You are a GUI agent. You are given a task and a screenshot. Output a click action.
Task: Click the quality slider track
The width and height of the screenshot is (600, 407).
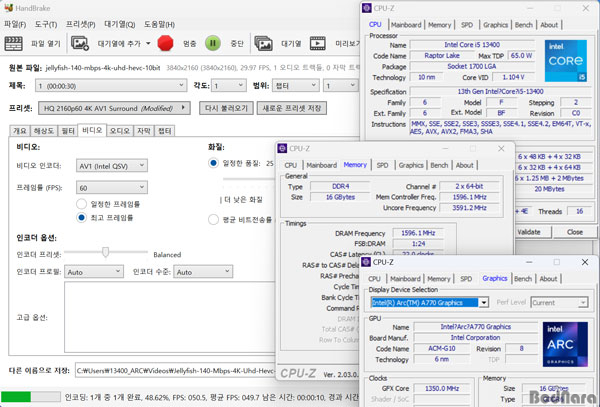[249, 179]
